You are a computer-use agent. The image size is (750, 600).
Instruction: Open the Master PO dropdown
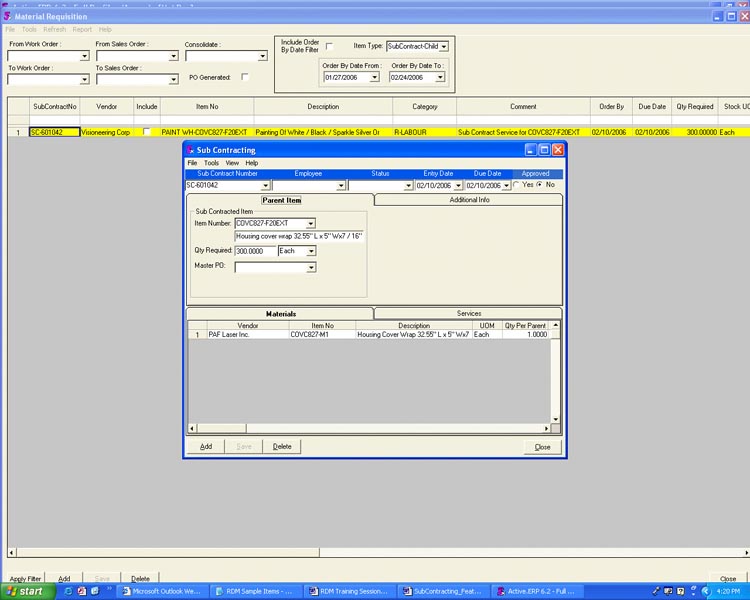(x=311, y=267)
